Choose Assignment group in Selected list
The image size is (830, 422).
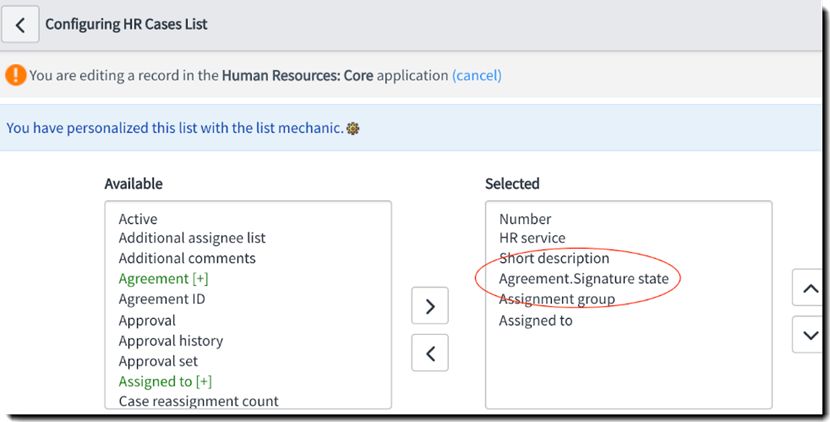[x=557, y=299]
